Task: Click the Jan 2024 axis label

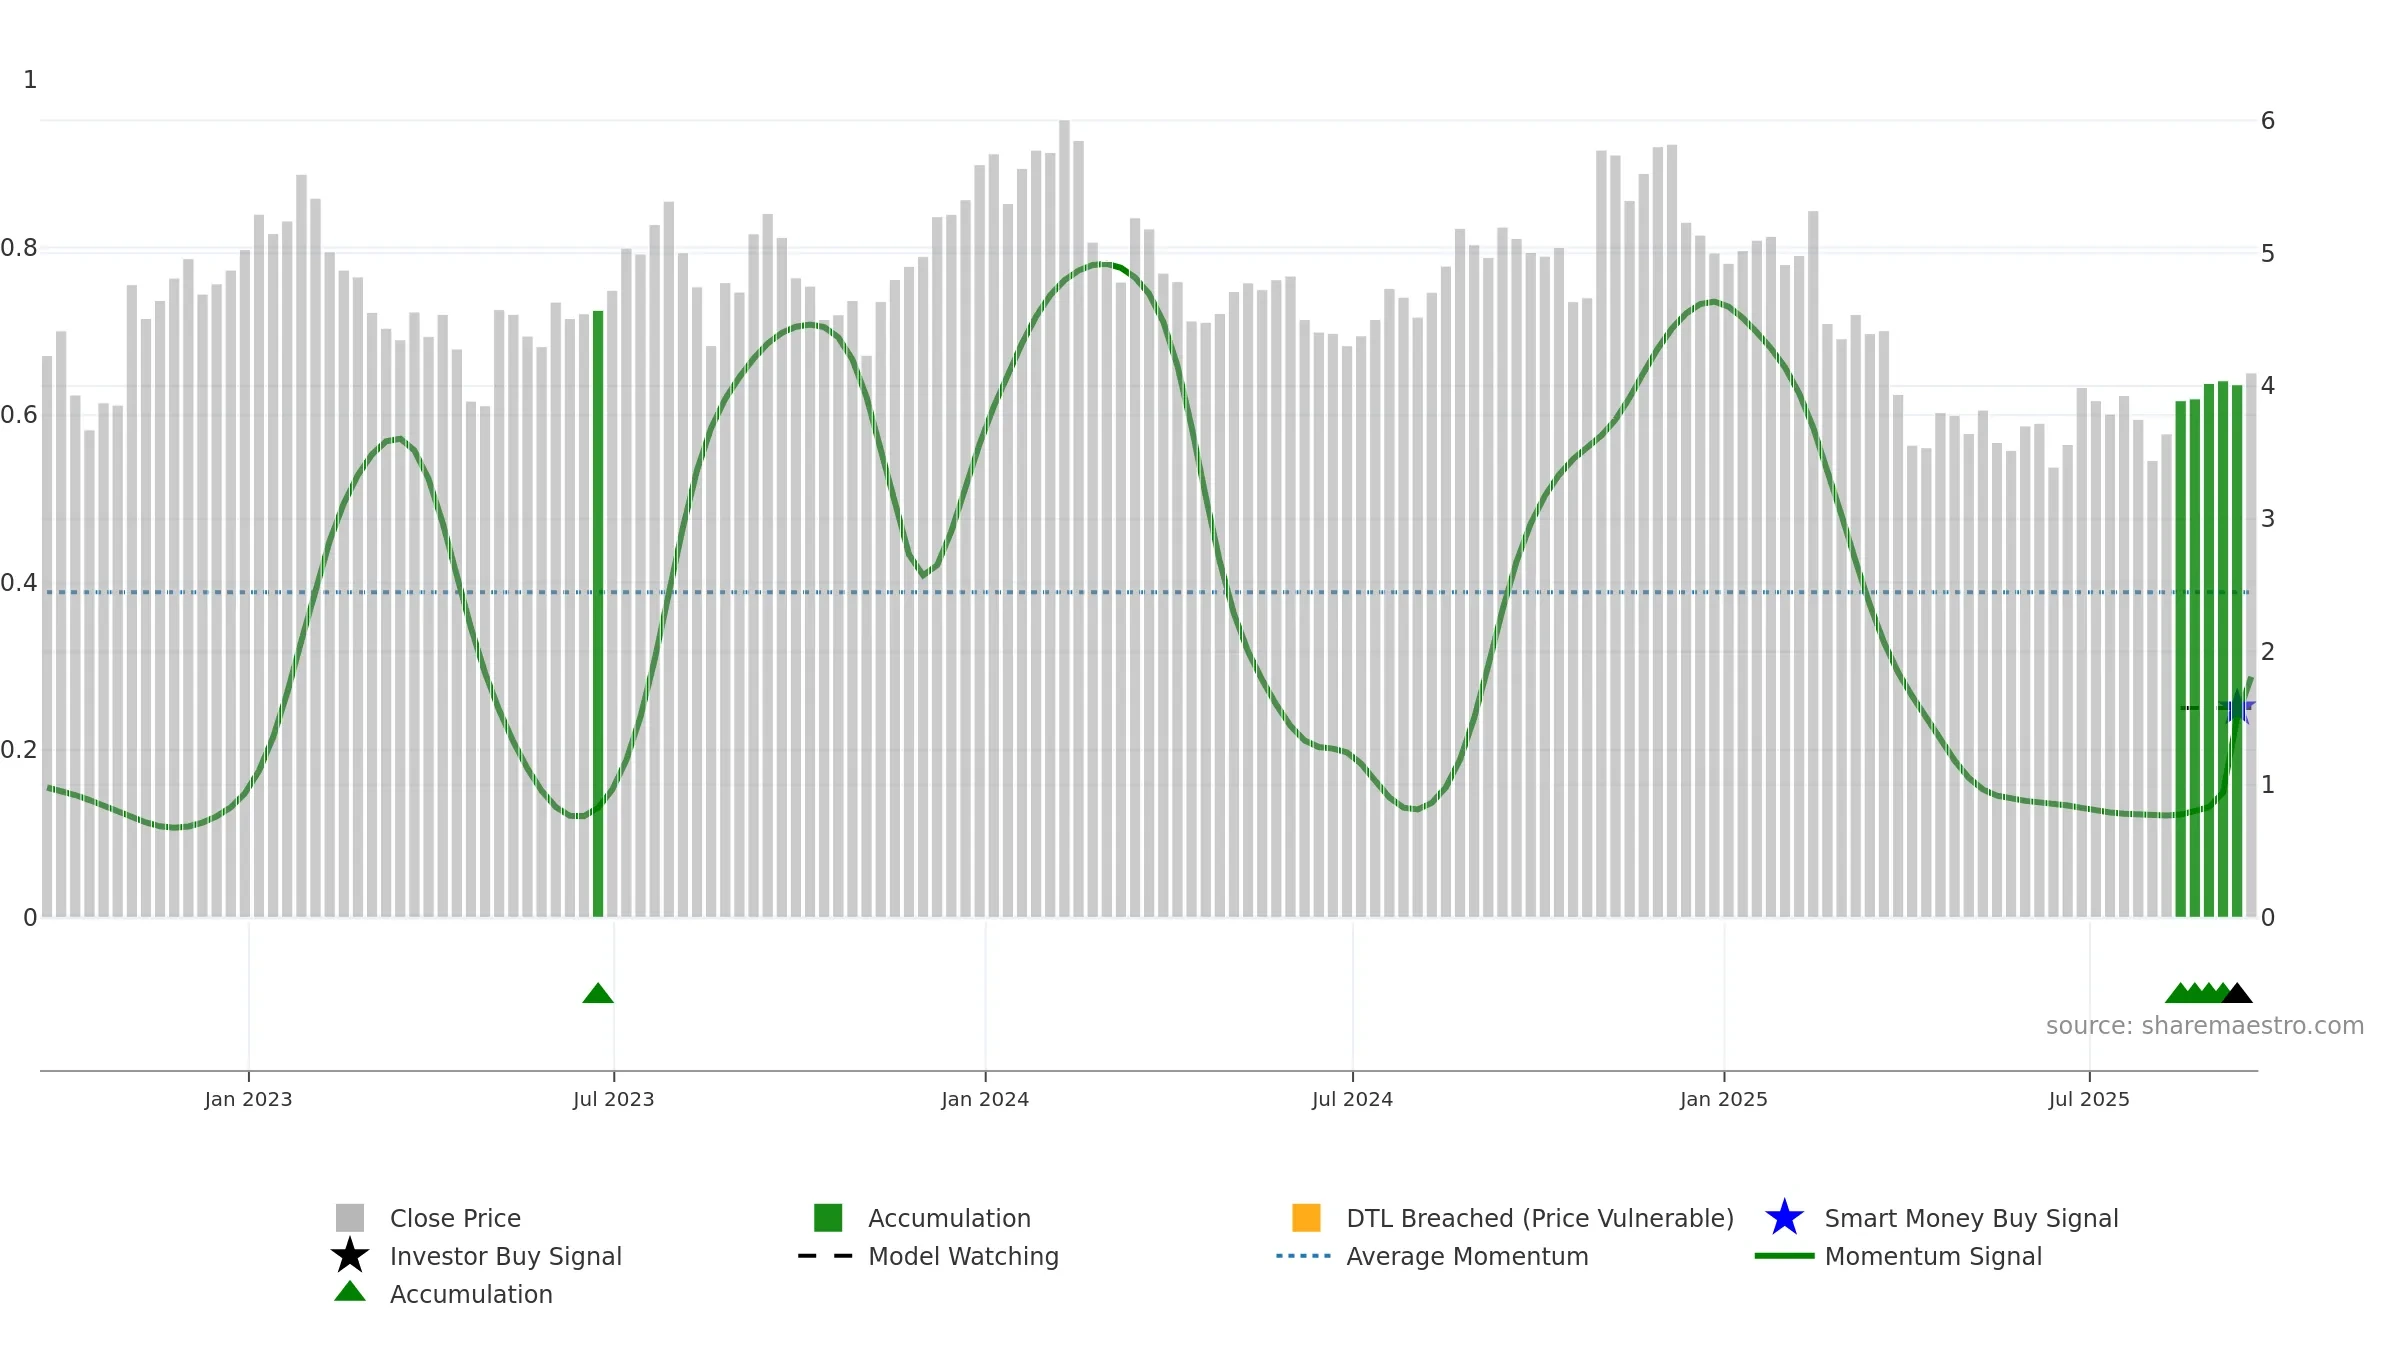Action: 985,1099
